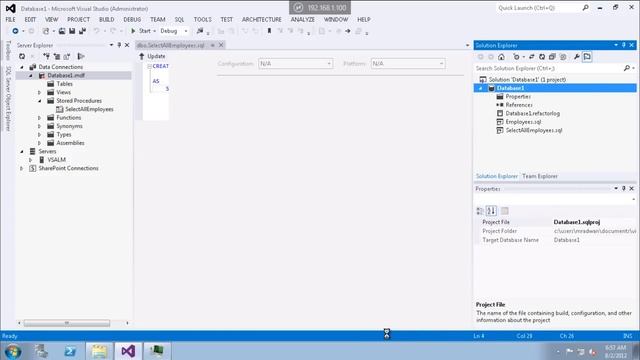Collapse the Database1.mdf node

[31, 76]
